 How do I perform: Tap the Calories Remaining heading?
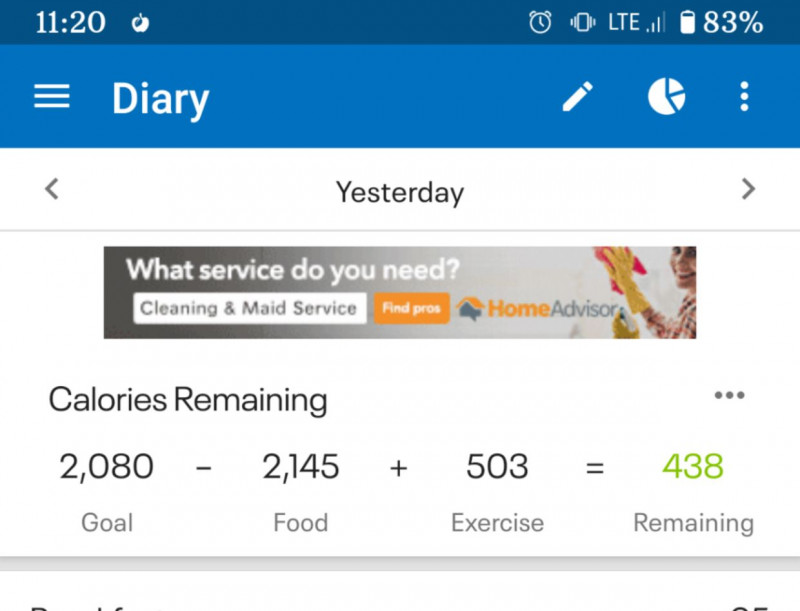click(x=188, y=400)
